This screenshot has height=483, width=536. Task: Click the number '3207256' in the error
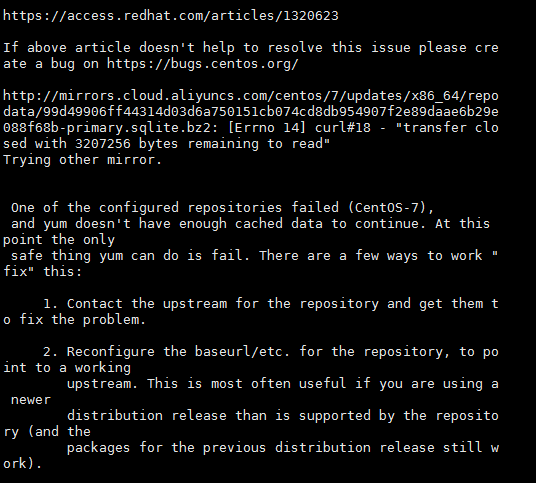[x=103, y=144]
